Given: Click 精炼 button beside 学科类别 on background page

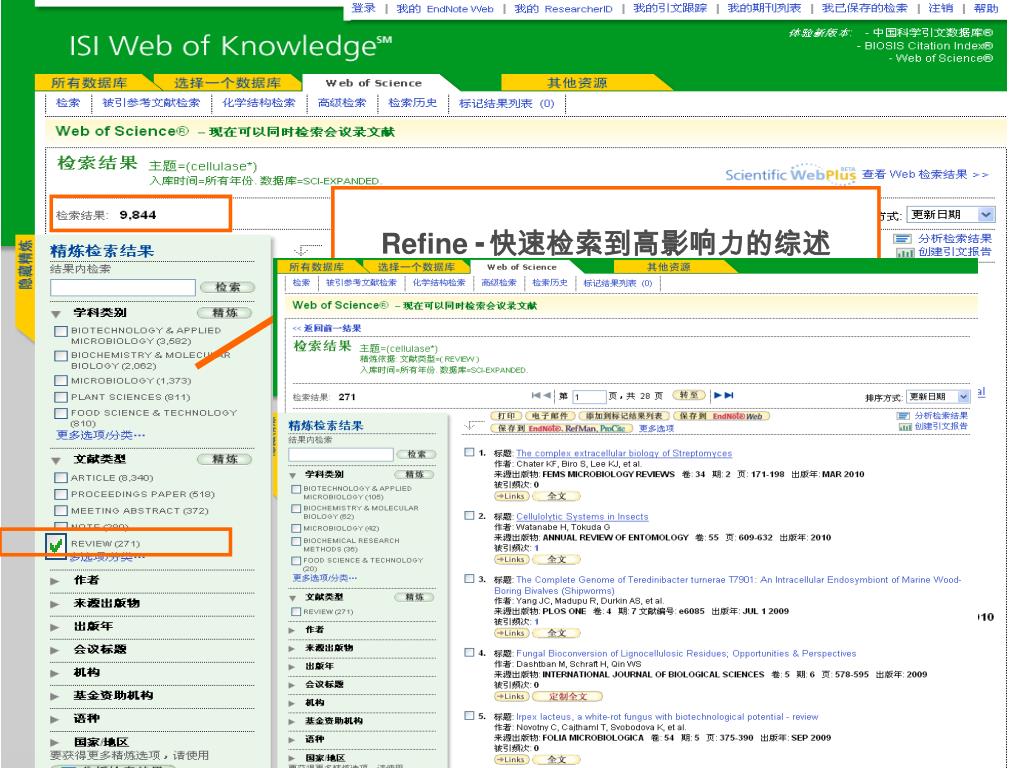Looking at the screenshot, I should (225, 313).
